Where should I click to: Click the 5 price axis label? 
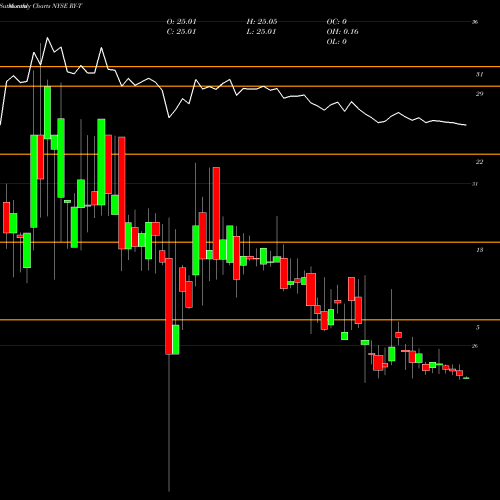click(x=478, y=328)
